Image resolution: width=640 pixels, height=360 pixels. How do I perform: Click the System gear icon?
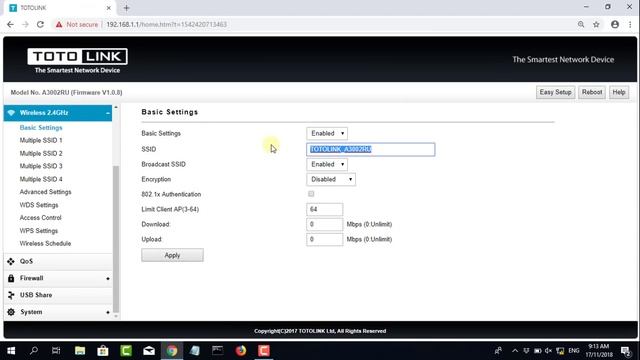(11, 312)
